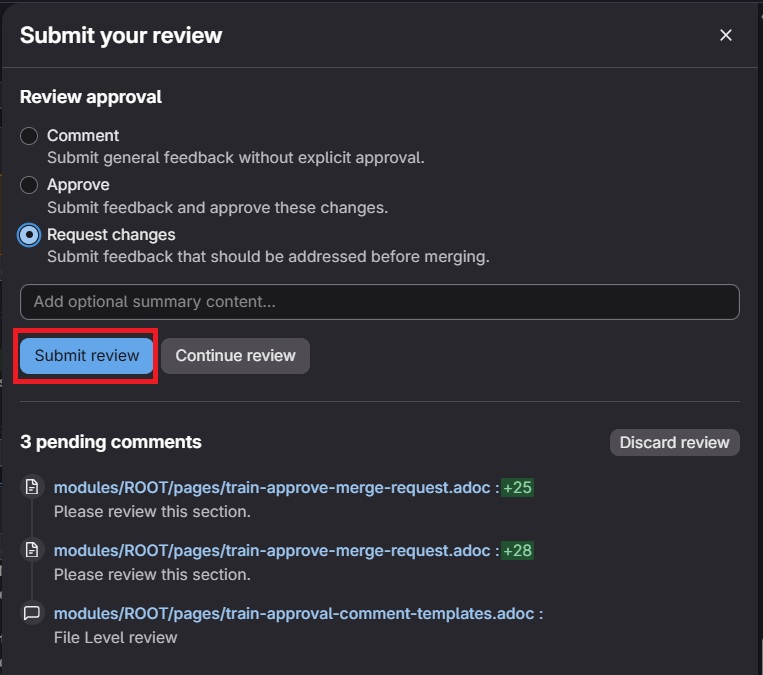Click the "3 pending comments" heading
This screenshot has width=763, height=675.
click(111, 442)
